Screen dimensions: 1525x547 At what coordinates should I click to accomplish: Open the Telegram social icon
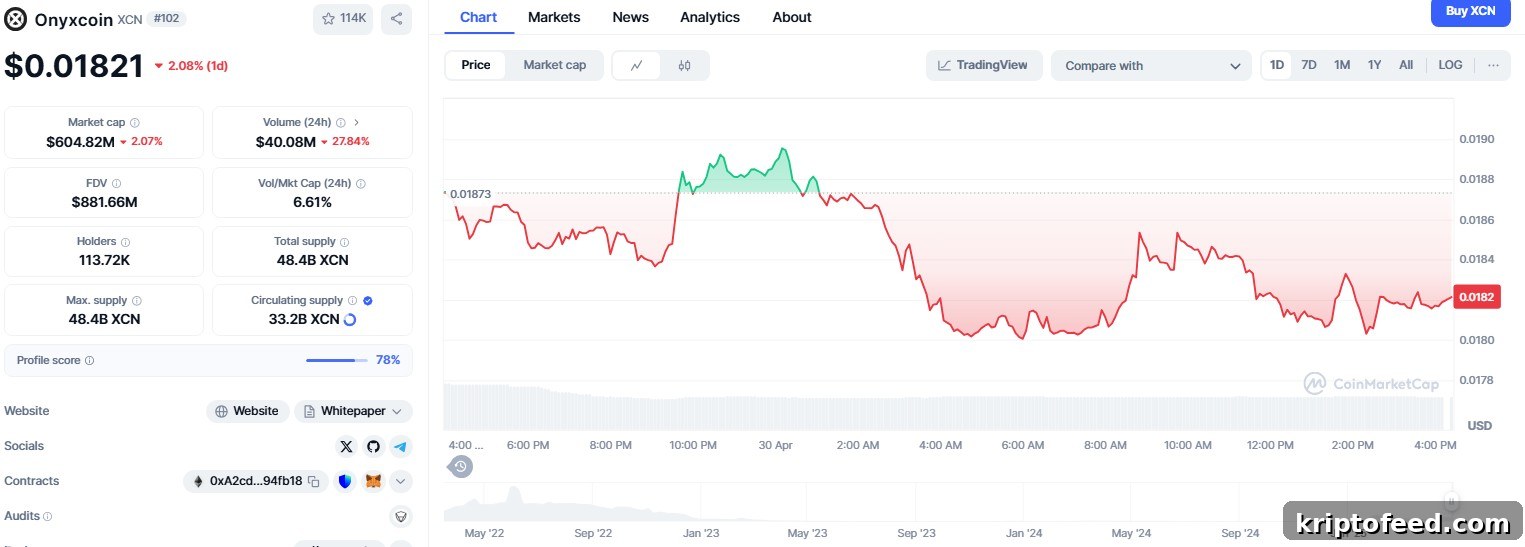tap(400, 446)
